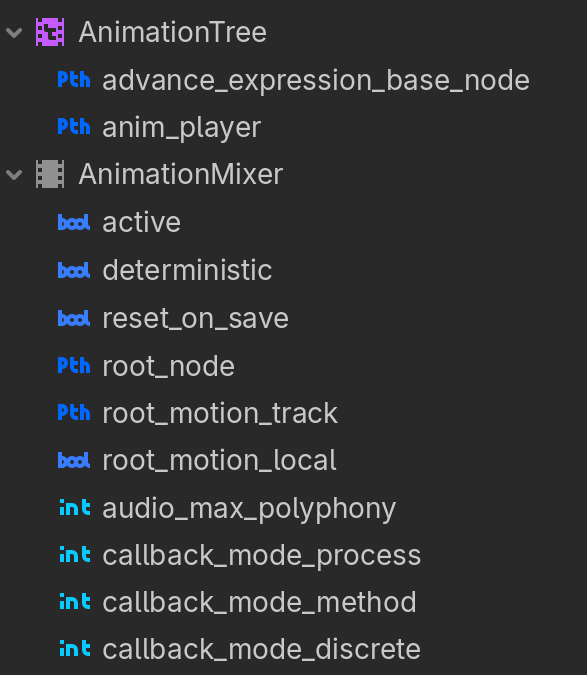Click the int icon beside callback_mode_discrete
Screen dimensions: 587x675
tap(75, 648)
